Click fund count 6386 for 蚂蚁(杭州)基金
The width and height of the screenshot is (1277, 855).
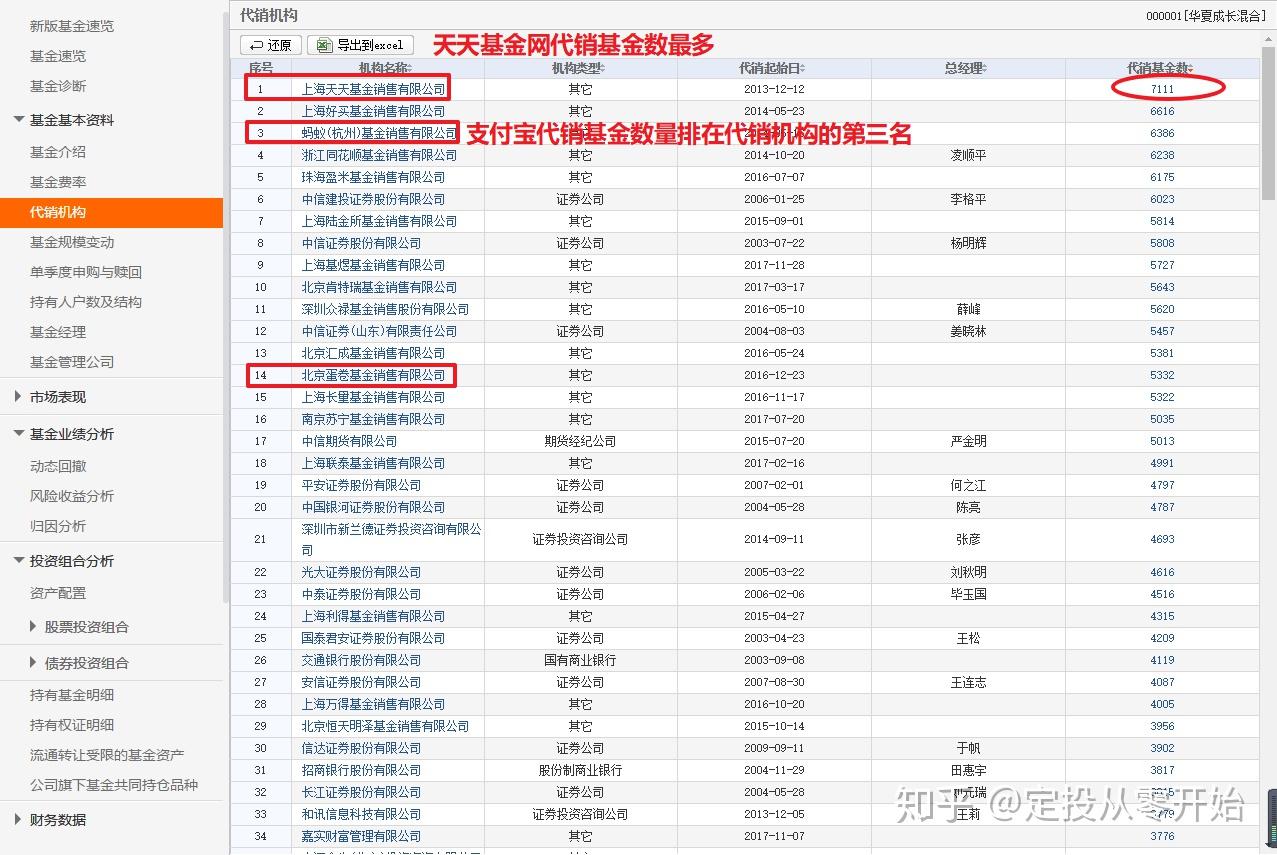point(1162,133)
